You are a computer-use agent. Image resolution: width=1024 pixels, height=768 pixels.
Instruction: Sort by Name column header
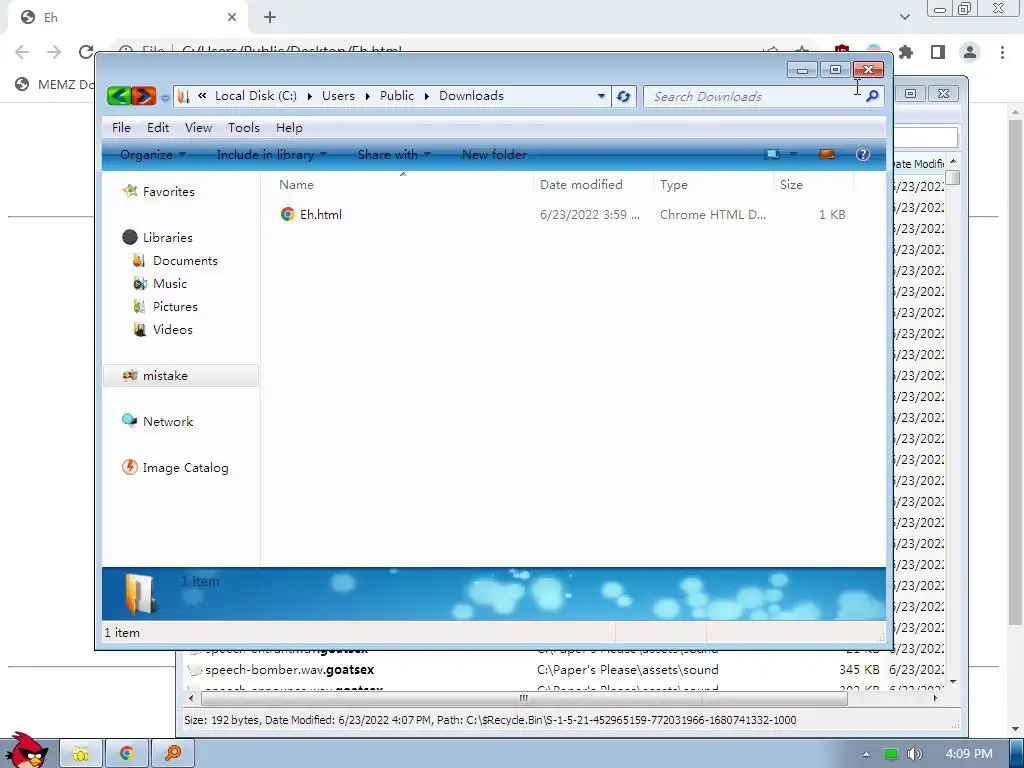[x=403, y=185]
